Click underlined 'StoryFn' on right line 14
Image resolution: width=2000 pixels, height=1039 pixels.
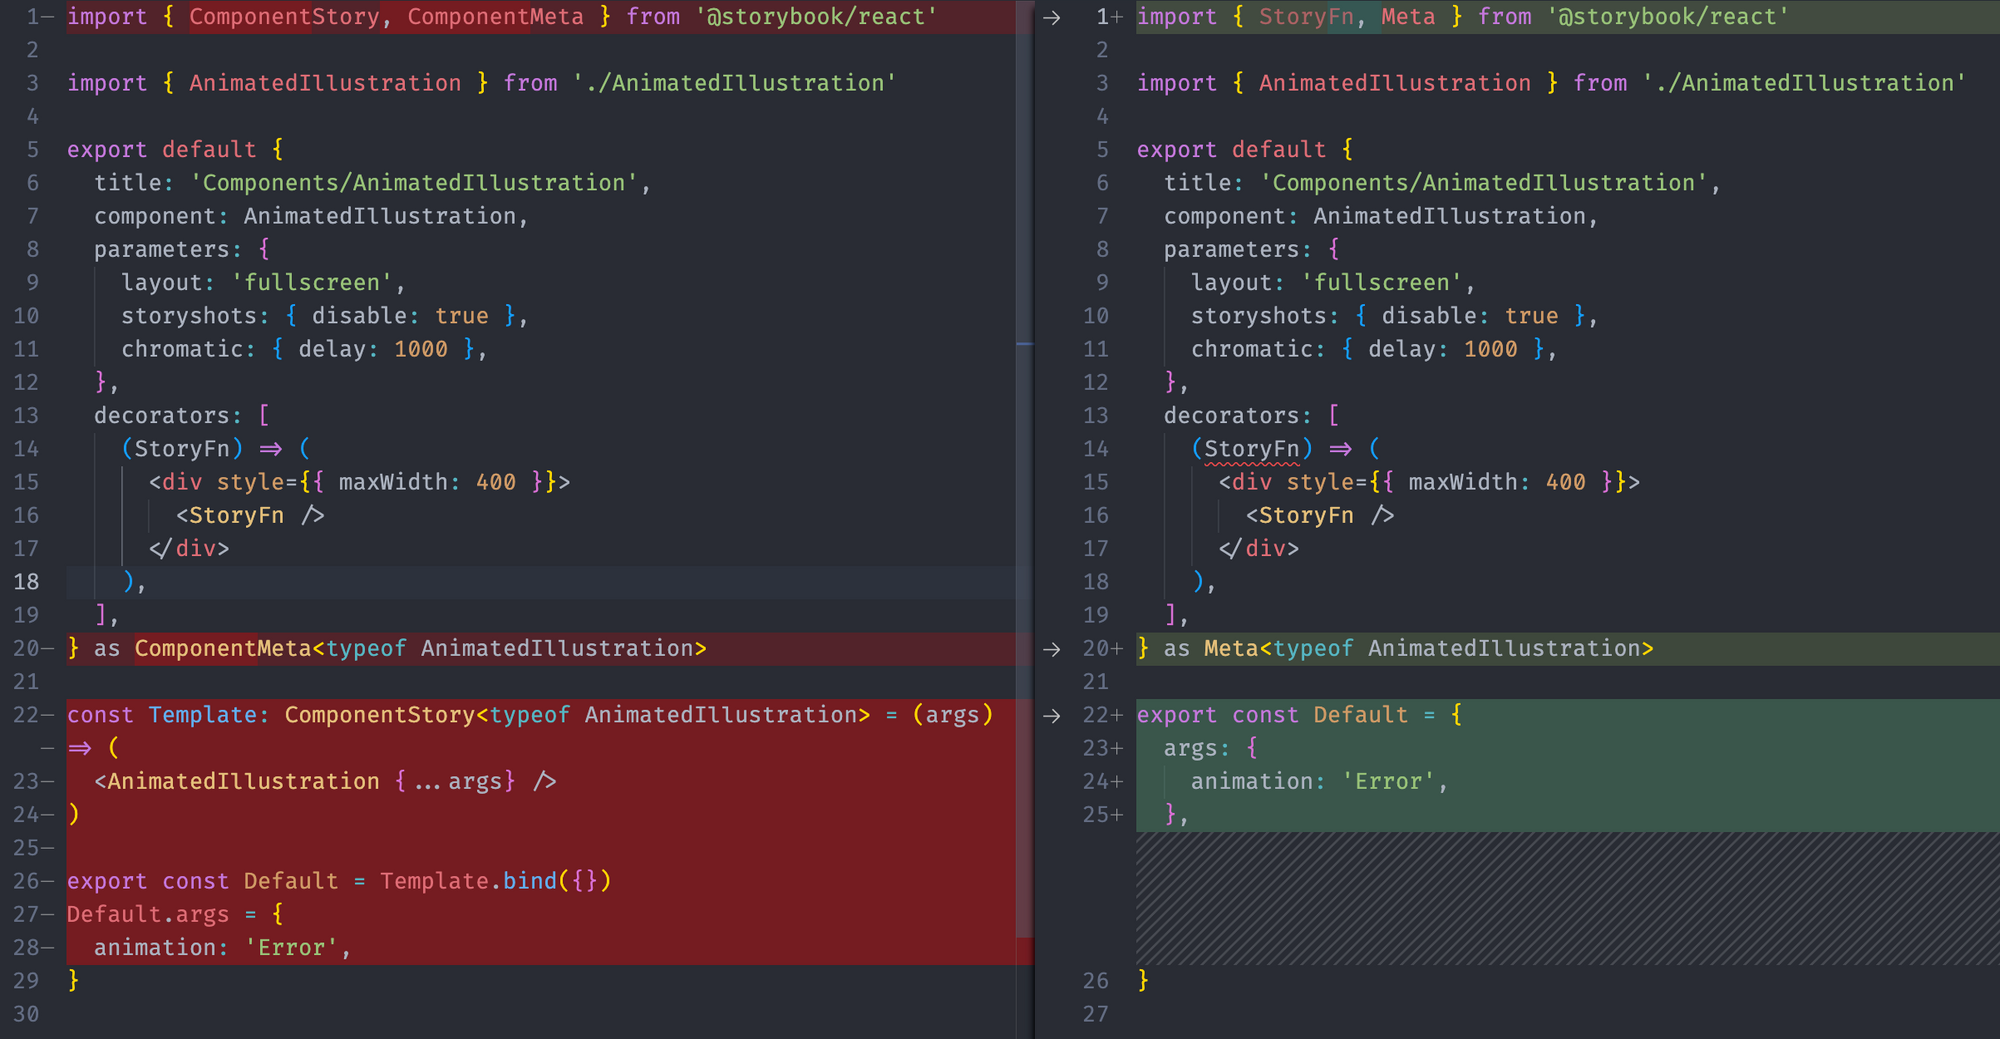(1252, 450)
